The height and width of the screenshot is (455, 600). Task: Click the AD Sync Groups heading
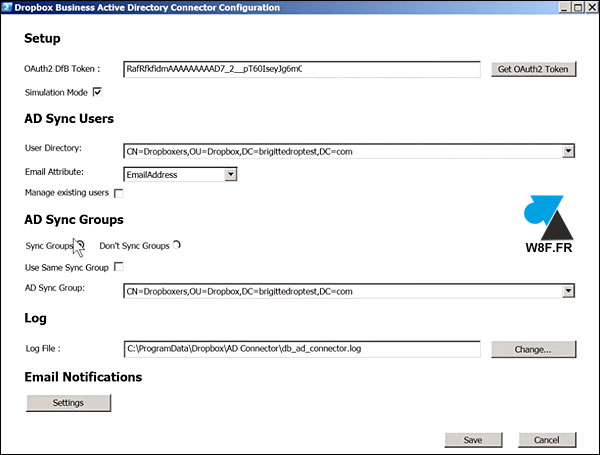point(74,220)
